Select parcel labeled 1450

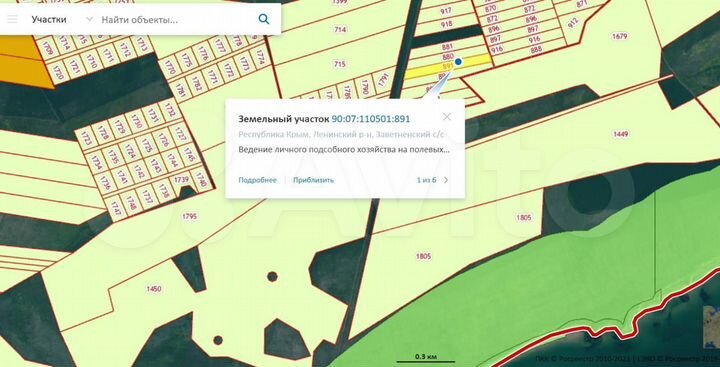154,289
